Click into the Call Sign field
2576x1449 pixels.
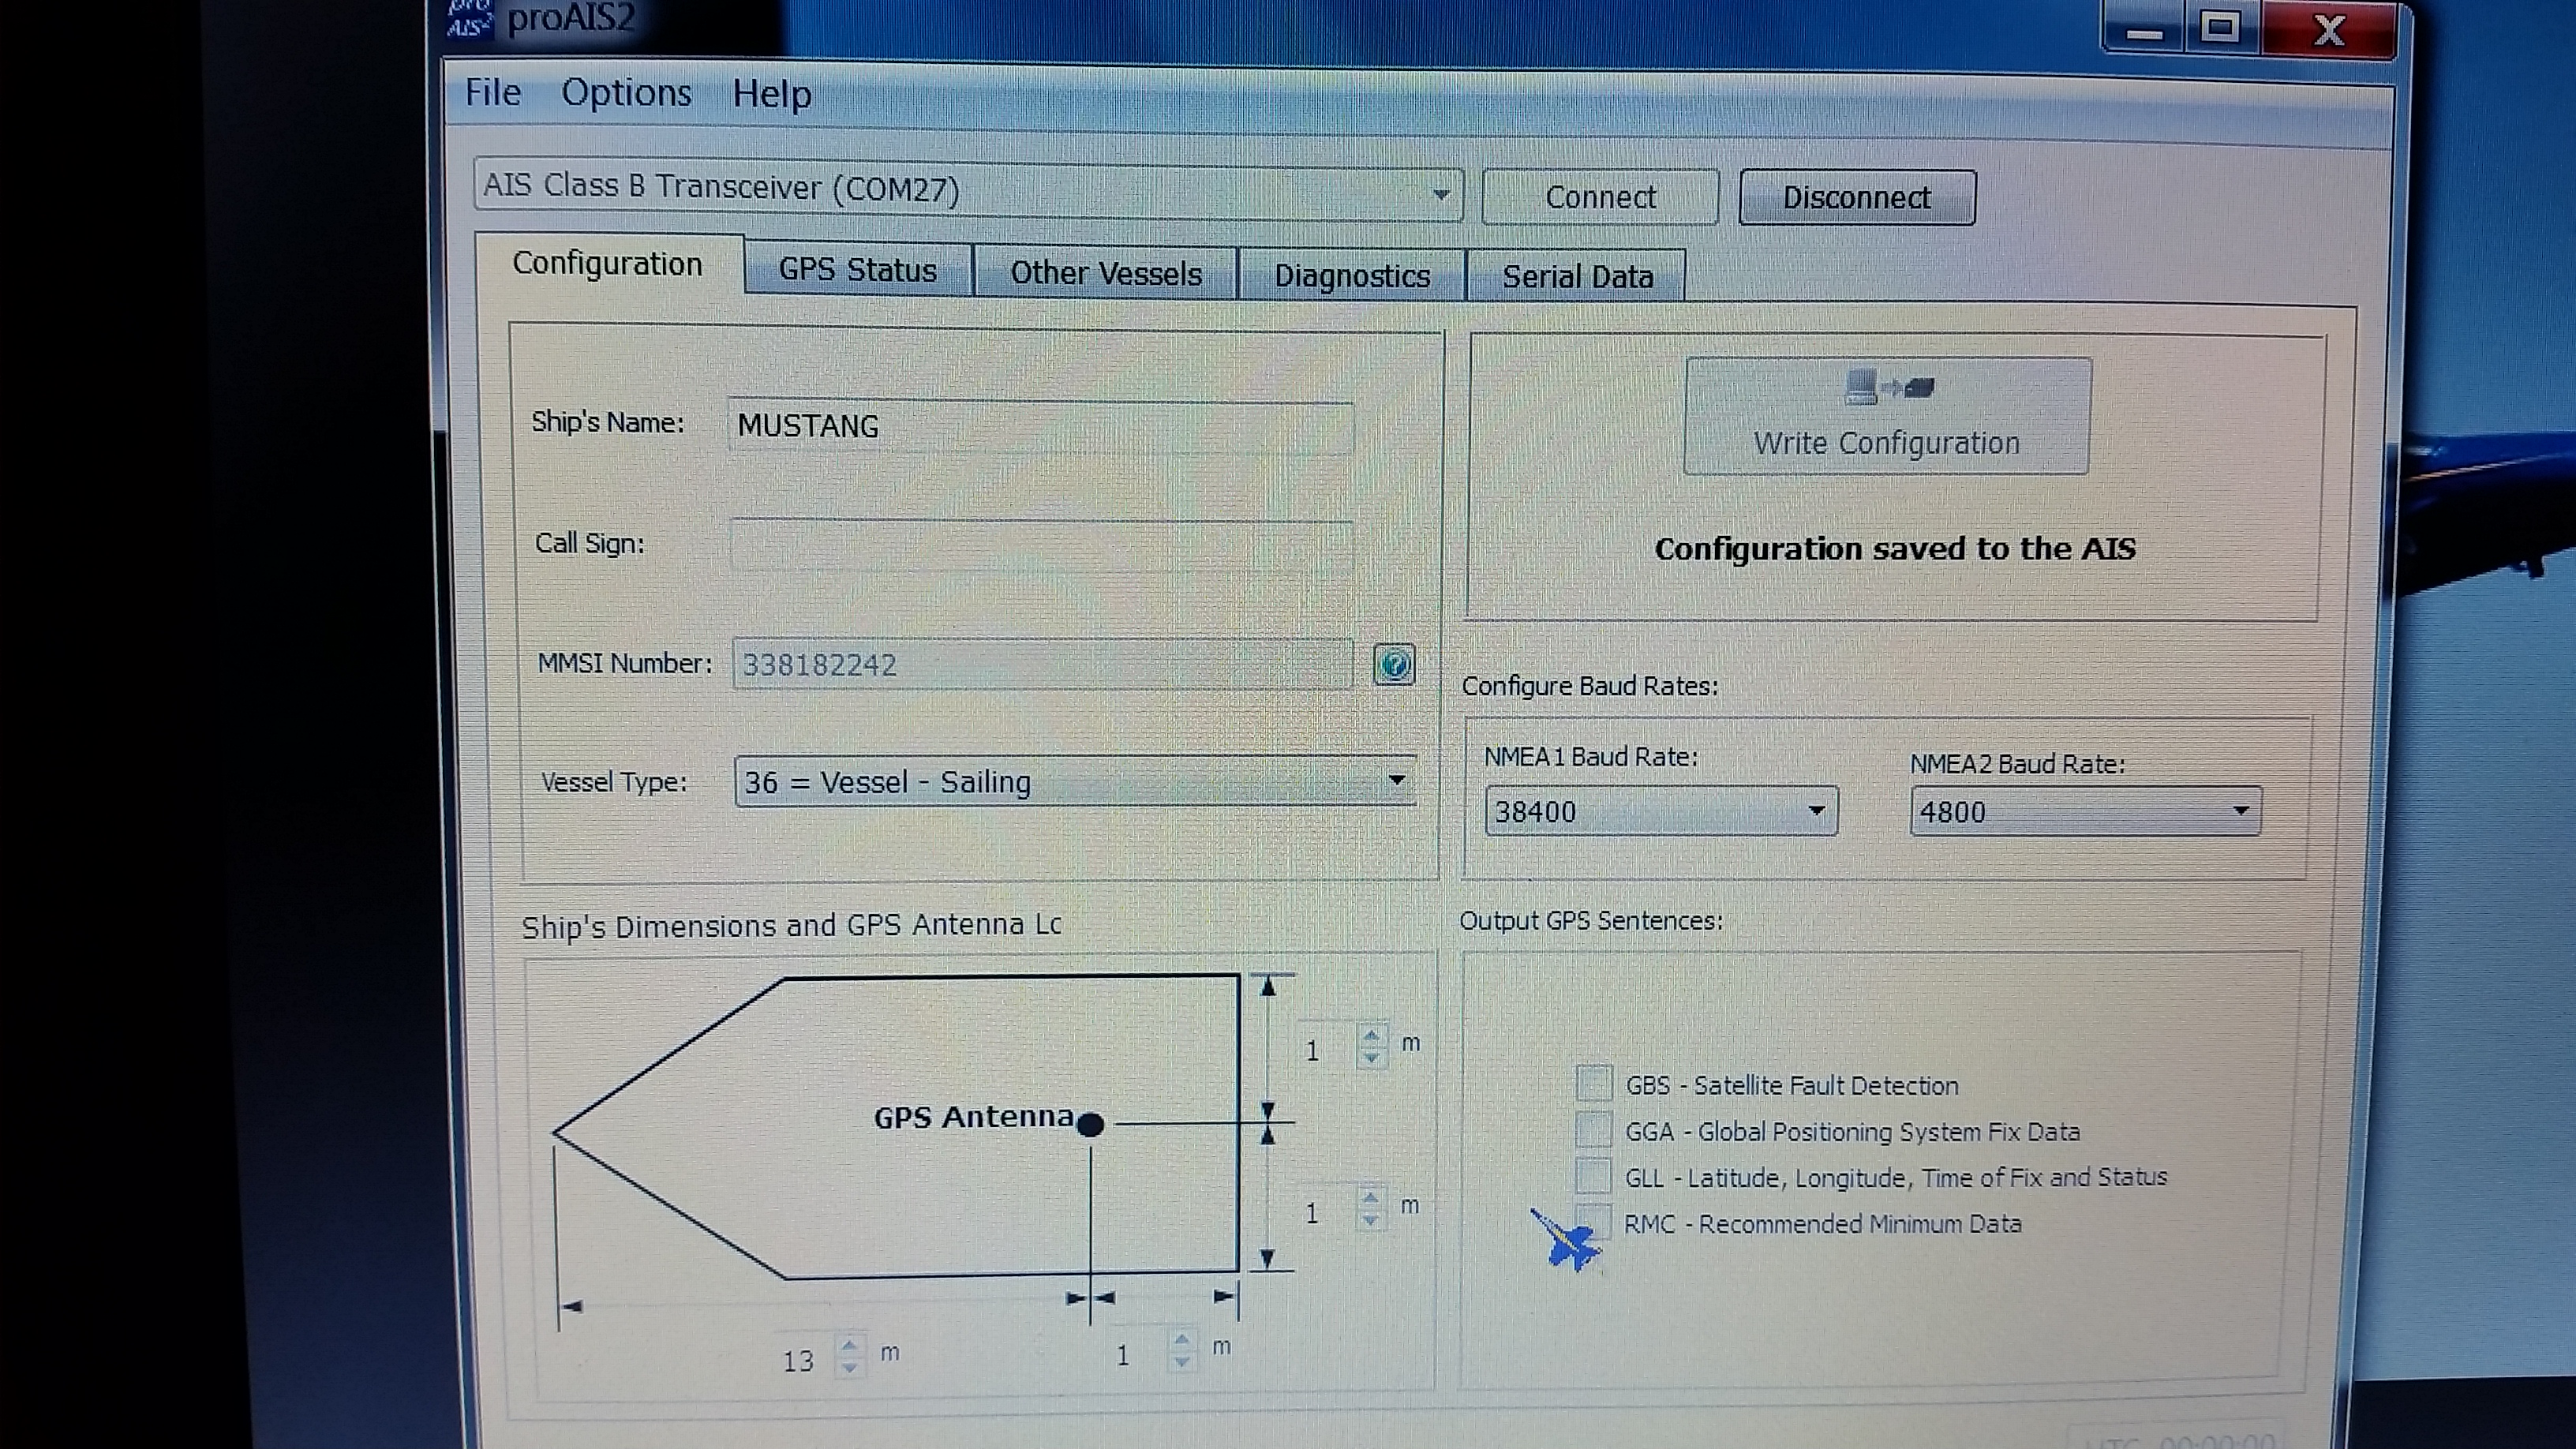[x=1040, y=544]
